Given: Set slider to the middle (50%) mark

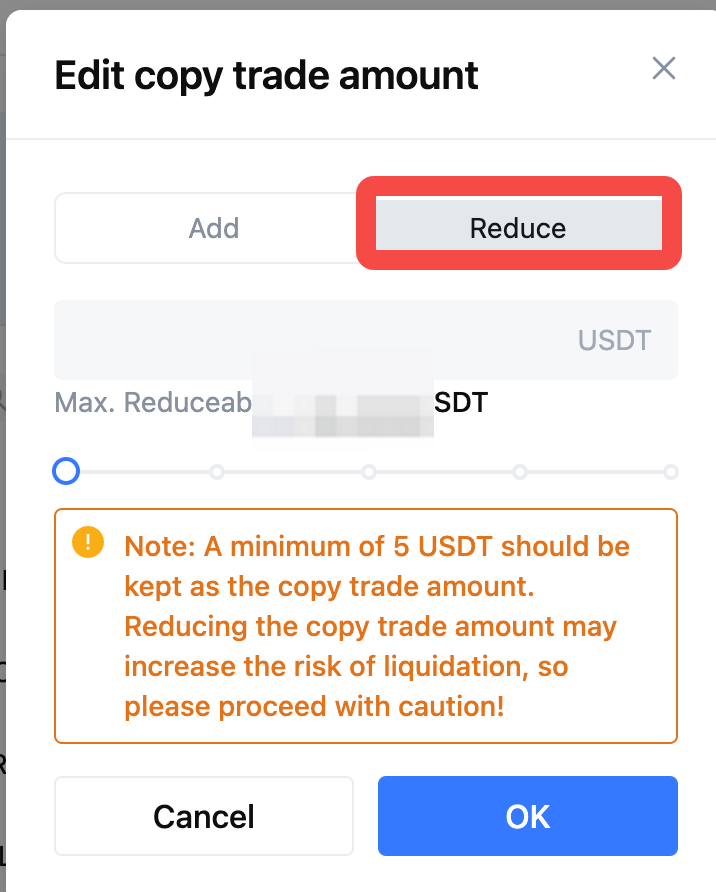Looking at the screenshot, I should pos(369,472).
